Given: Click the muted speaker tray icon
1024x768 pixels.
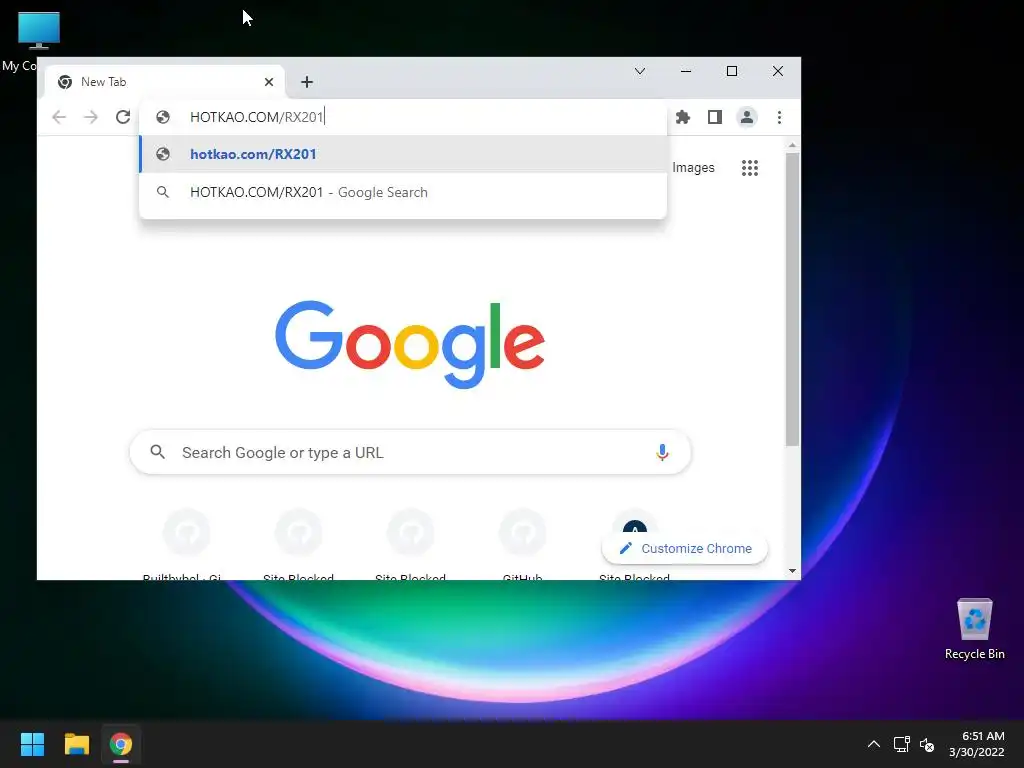Looking at the screenshot, I should tap(927, 744).
